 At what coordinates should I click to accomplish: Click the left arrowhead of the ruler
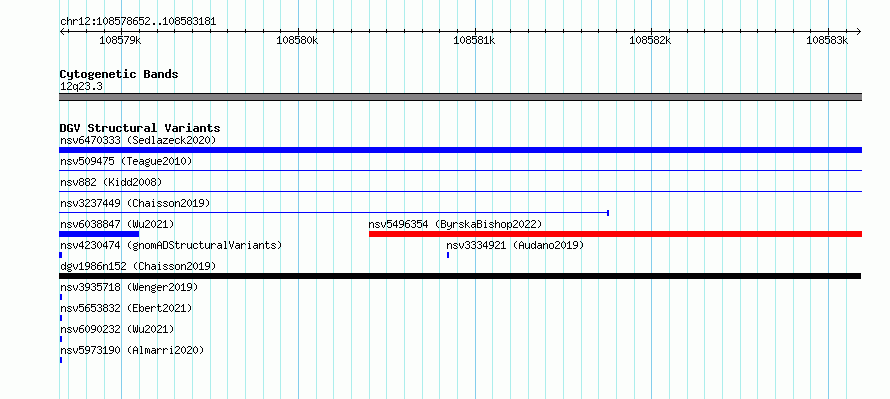[x=62, y=31]
